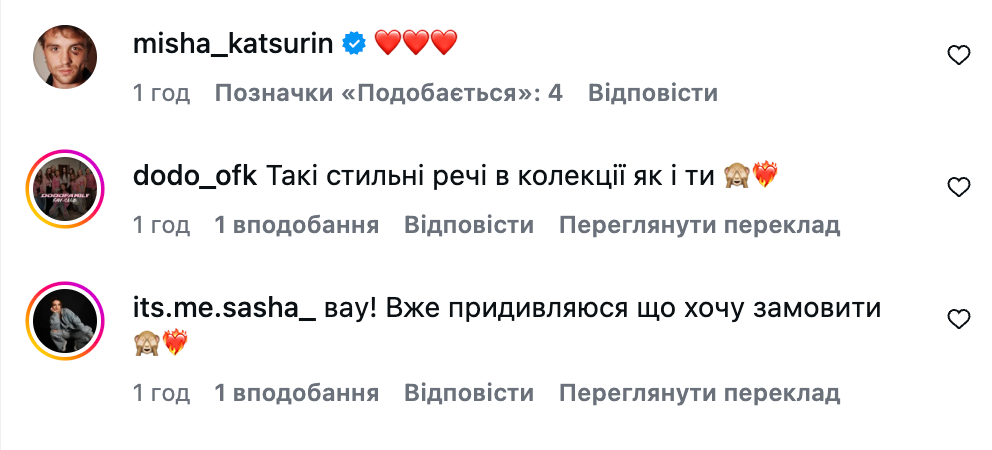Like its.me.sasha_'s comment with the heart icon
This screenshot has width=992, height=450.
tap(958, 320)
